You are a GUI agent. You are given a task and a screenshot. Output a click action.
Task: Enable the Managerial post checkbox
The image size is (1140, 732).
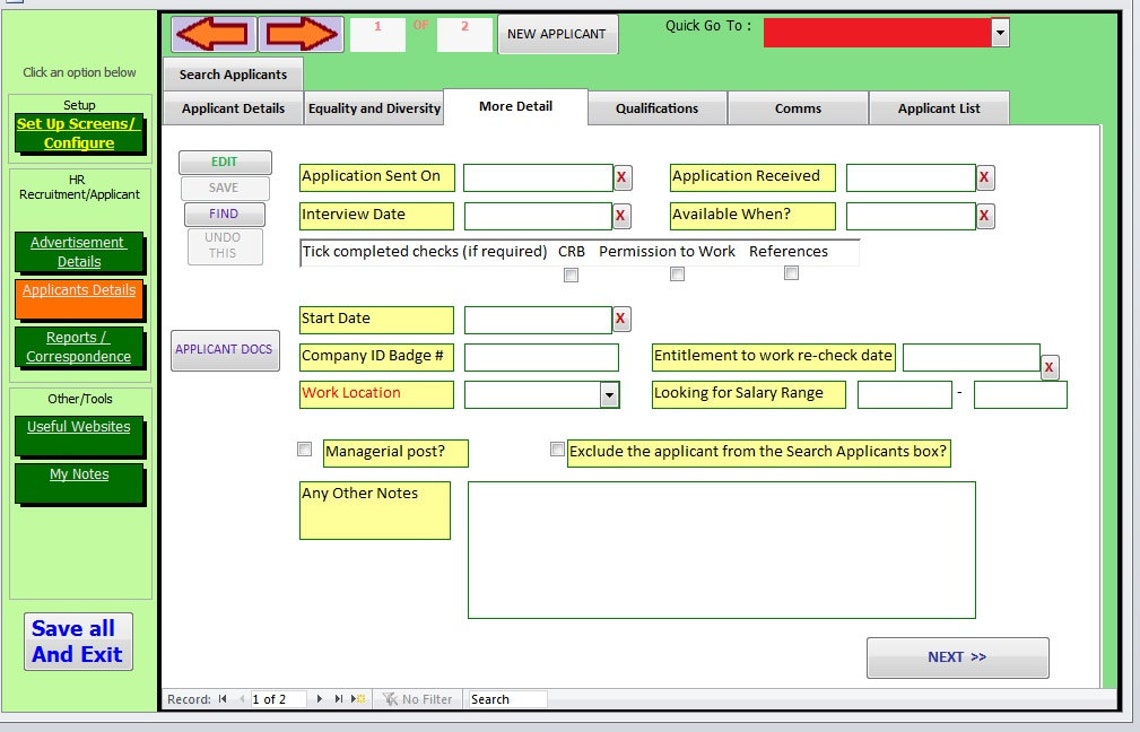click(304, 449)
